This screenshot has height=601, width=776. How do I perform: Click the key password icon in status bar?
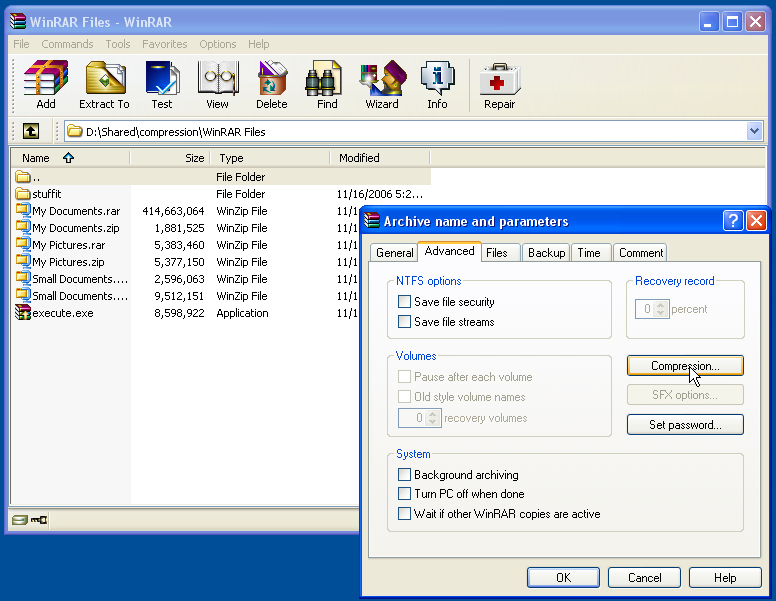tap(39, 520)
